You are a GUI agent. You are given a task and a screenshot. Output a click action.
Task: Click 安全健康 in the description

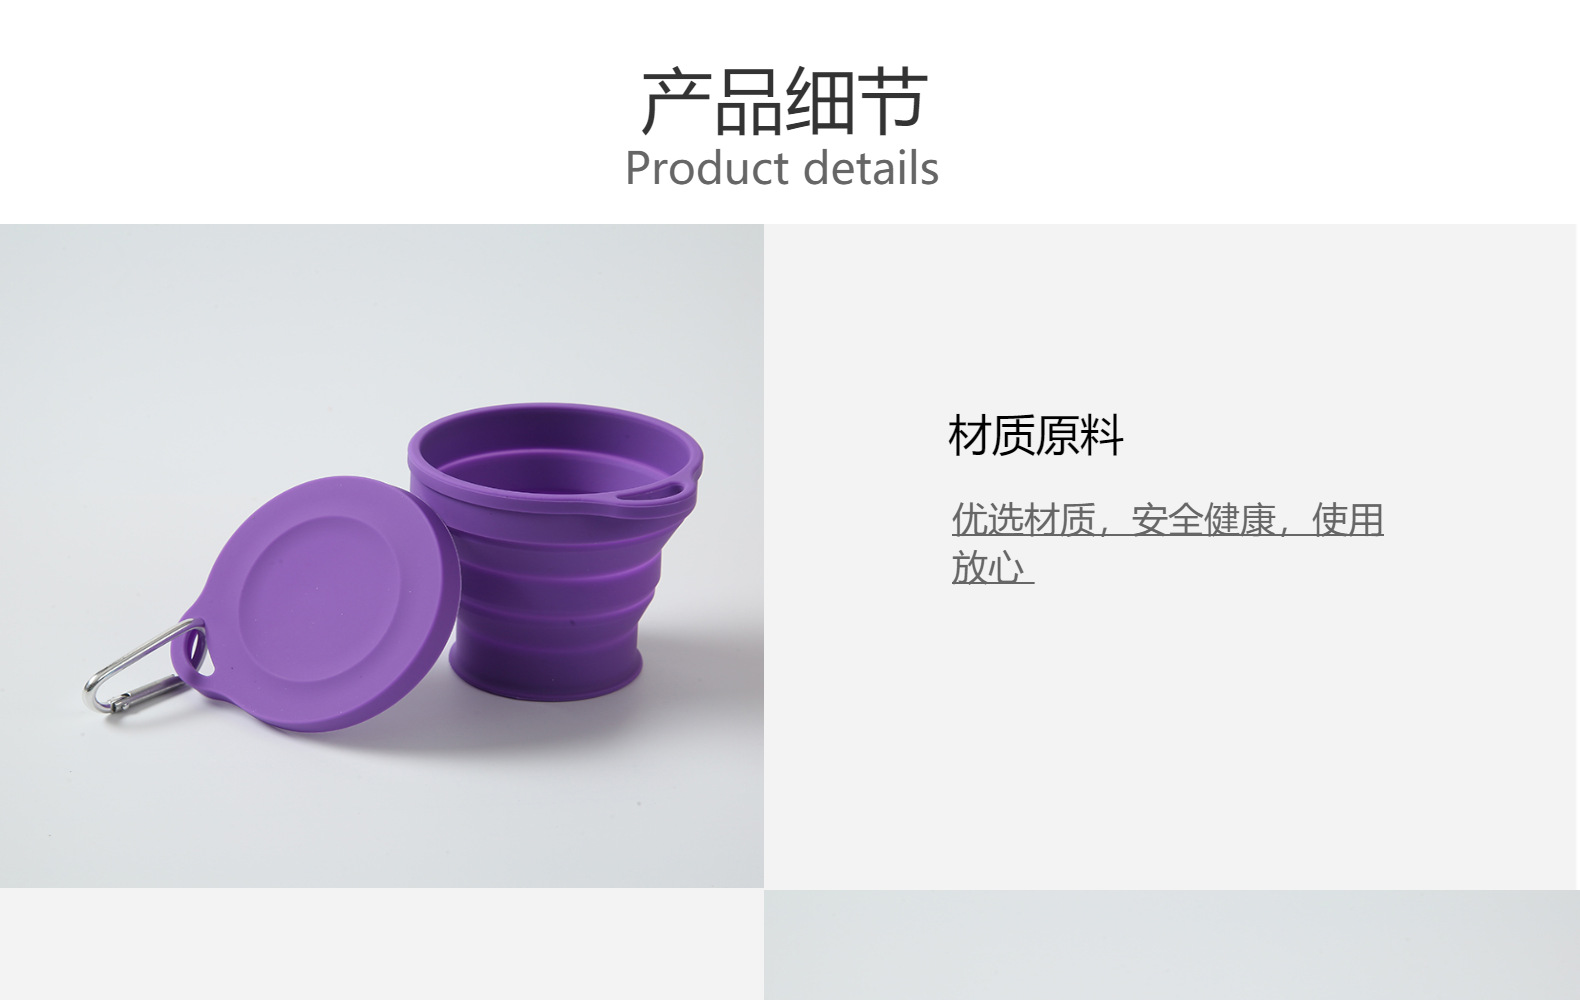1204,520
